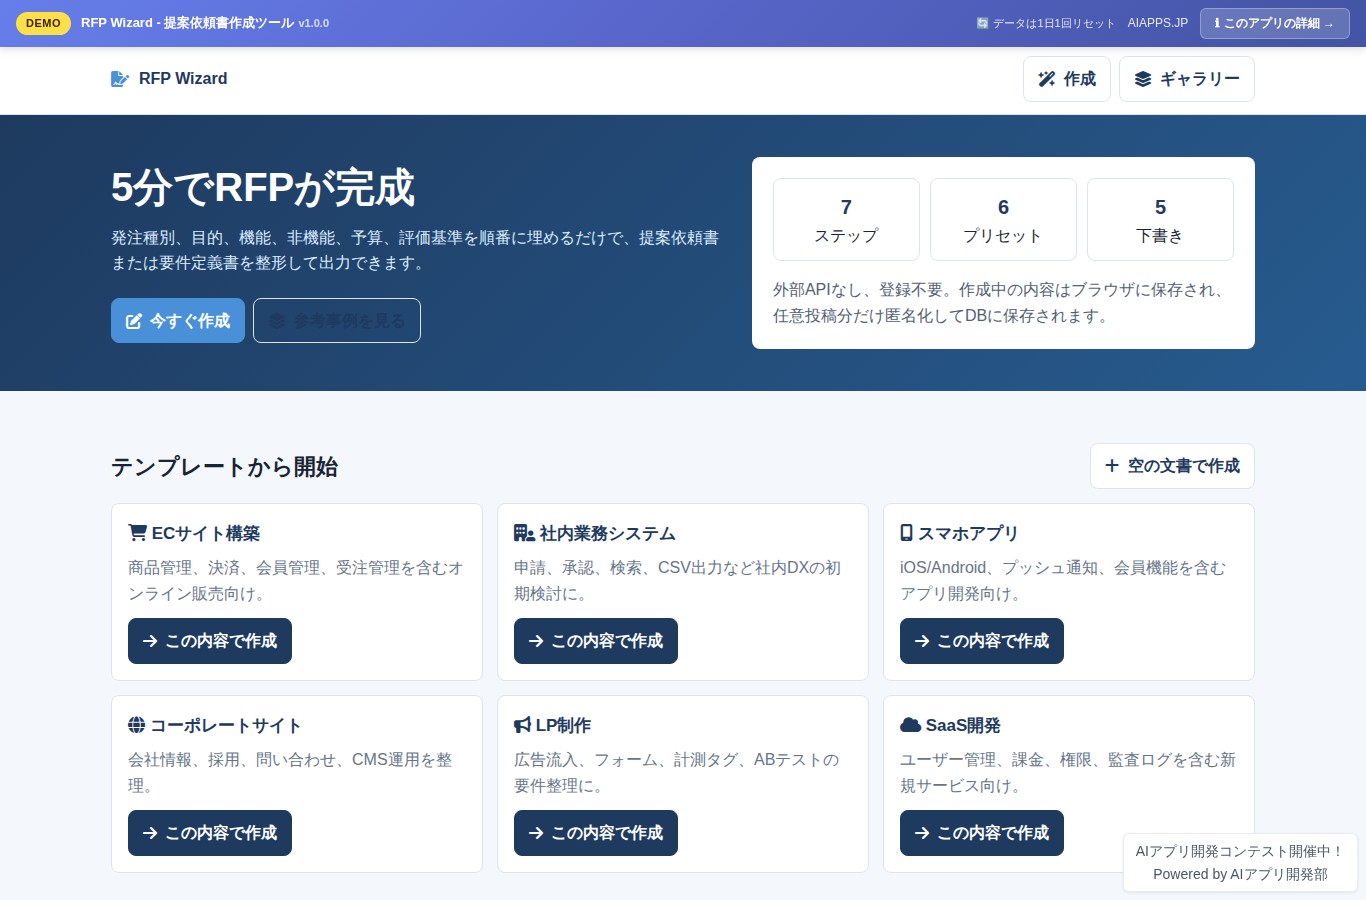This screenshot has width=1366, height=900.
Task: Click the edit icon on the 今すぐ作成 button
Action: pyautogui.click(x=134, y=321)
